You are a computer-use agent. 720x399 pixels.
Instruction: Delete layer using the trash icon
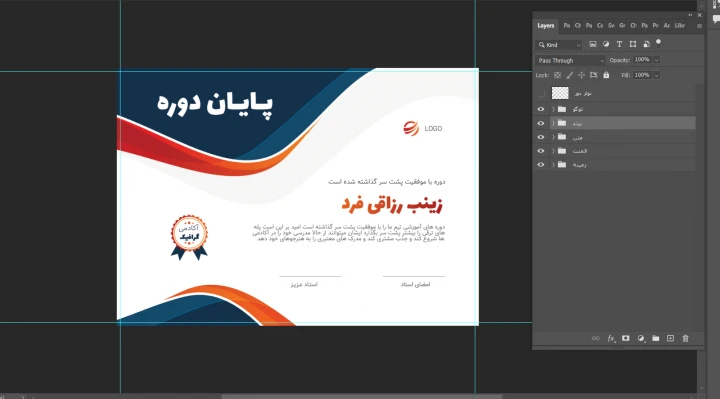coord(685,338)
